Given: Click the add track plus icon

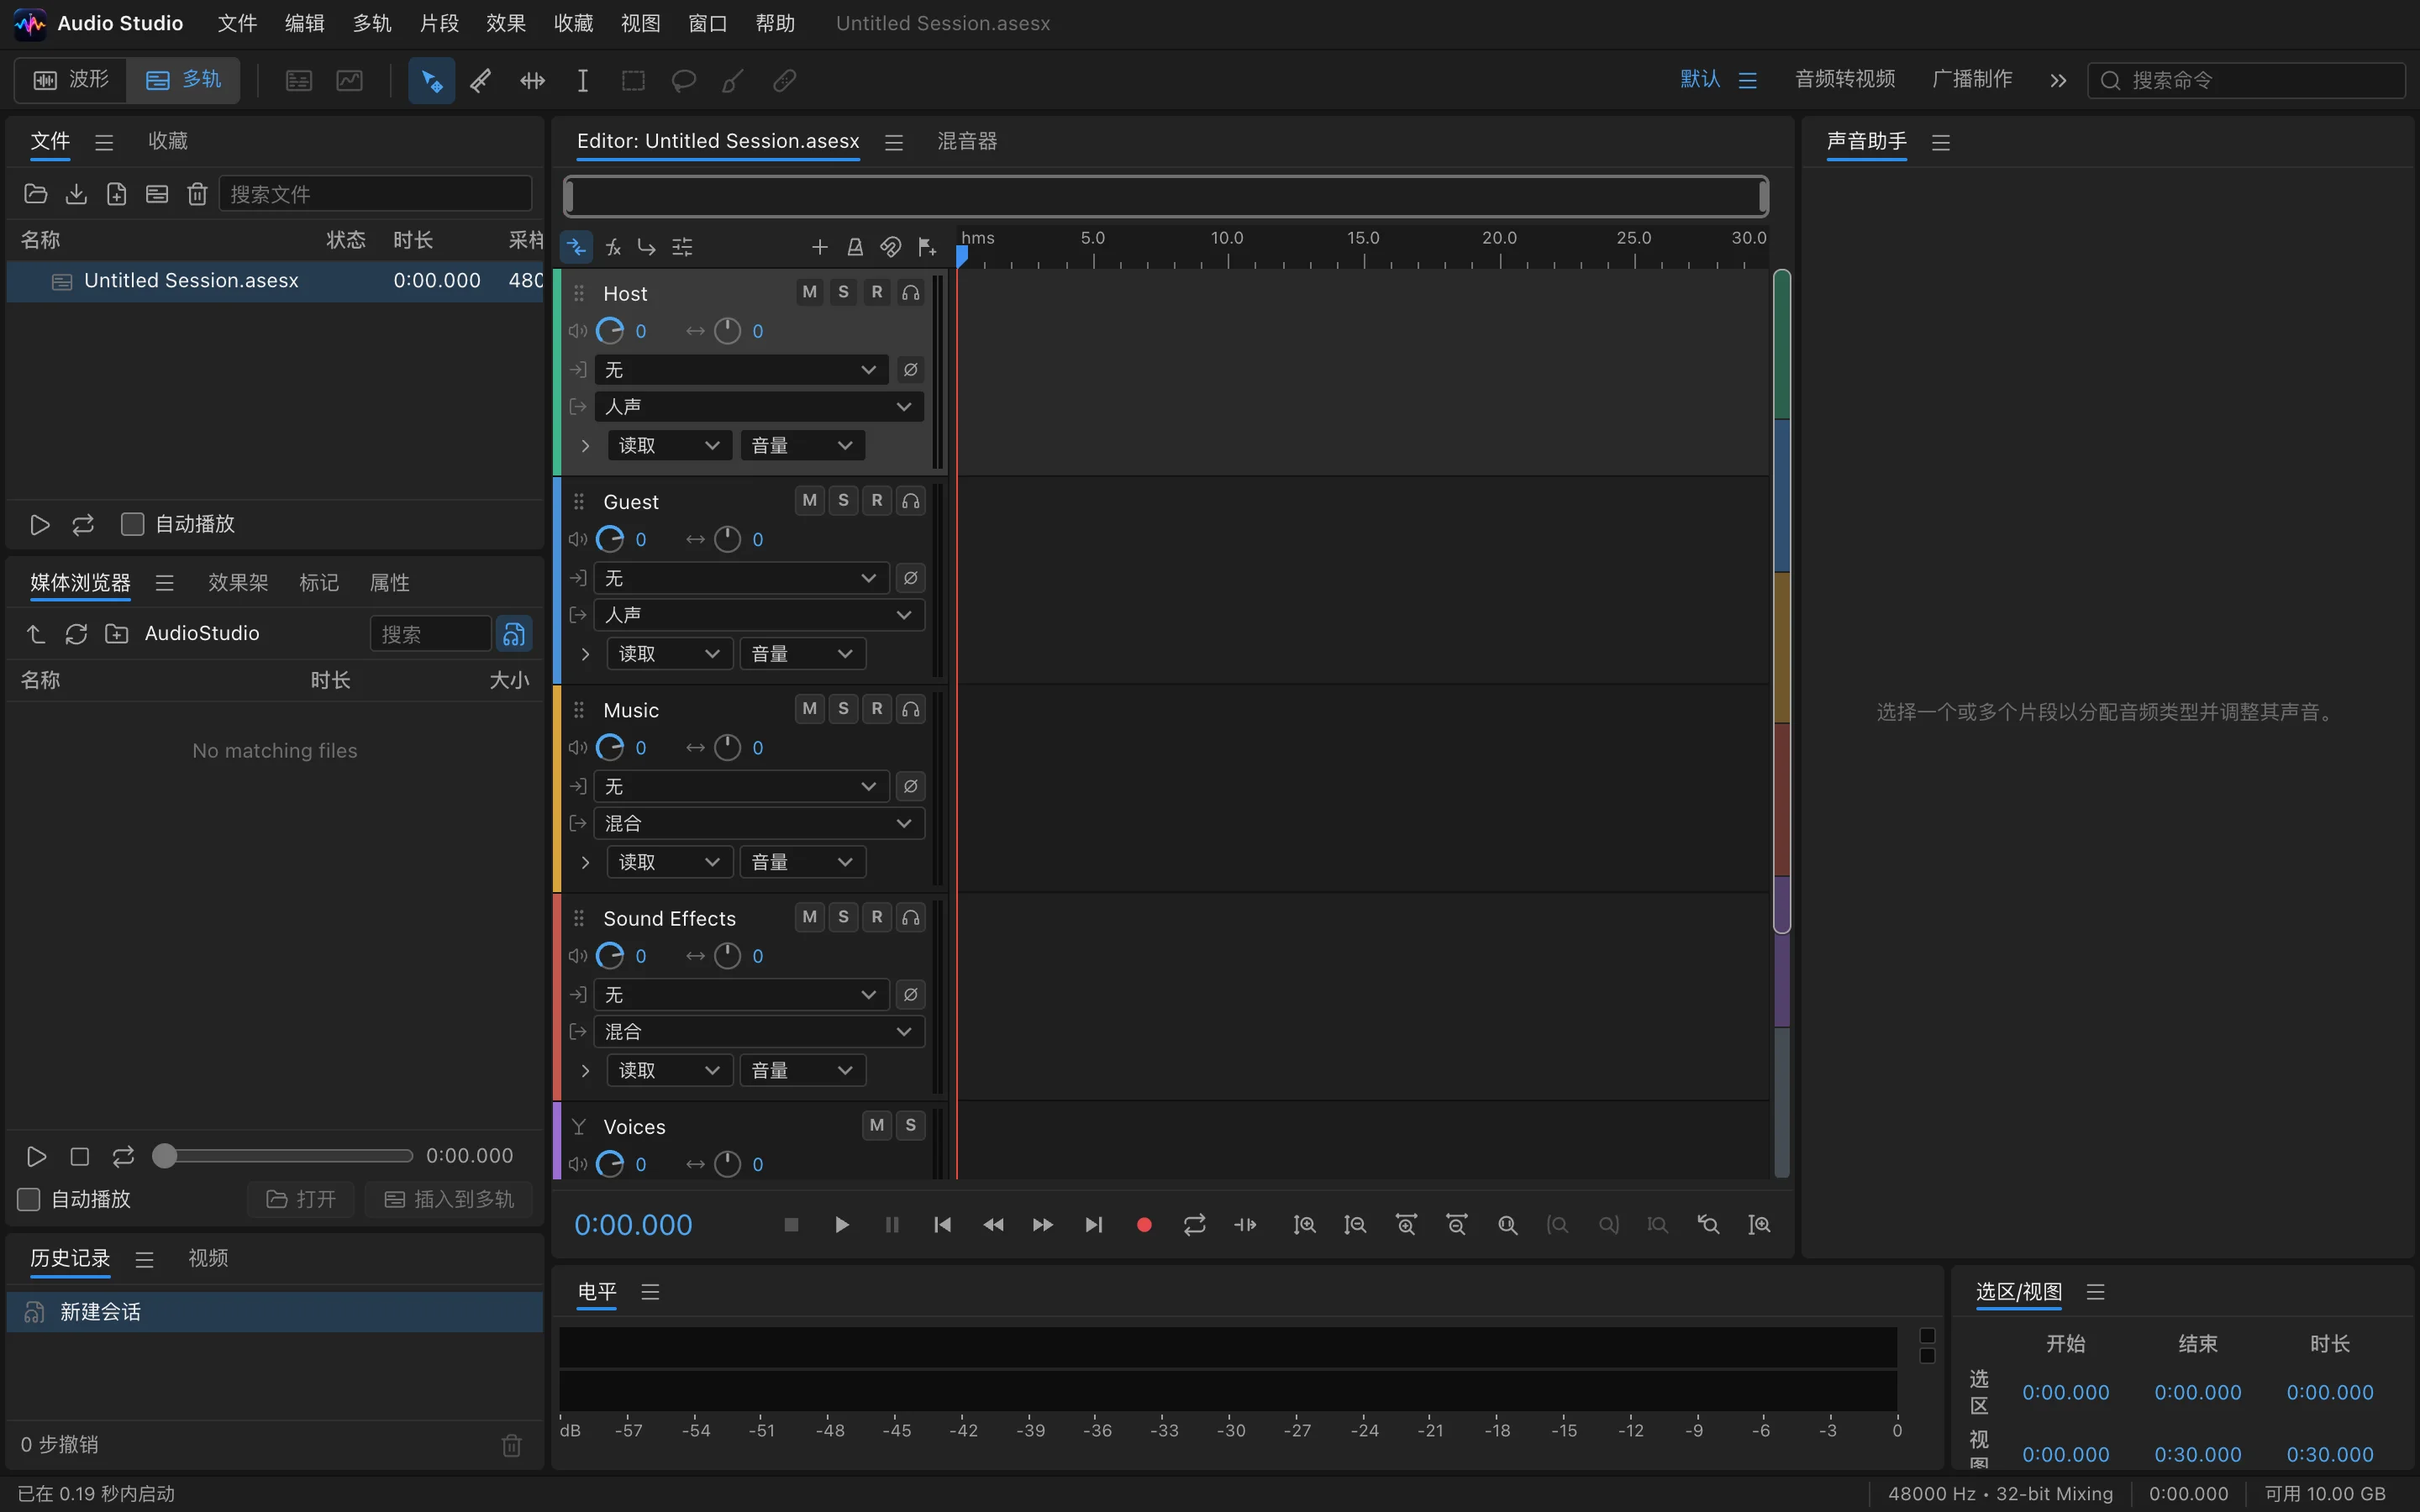Looking at the screenshot, I should [x=819, y=247].
